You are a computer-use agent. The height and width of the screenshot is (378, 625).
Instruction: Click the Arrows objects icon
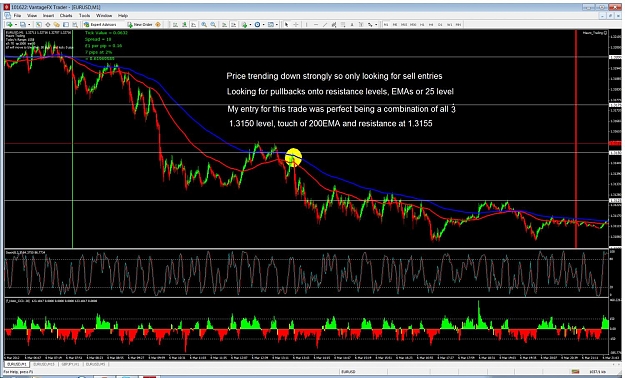click(370, 25)
